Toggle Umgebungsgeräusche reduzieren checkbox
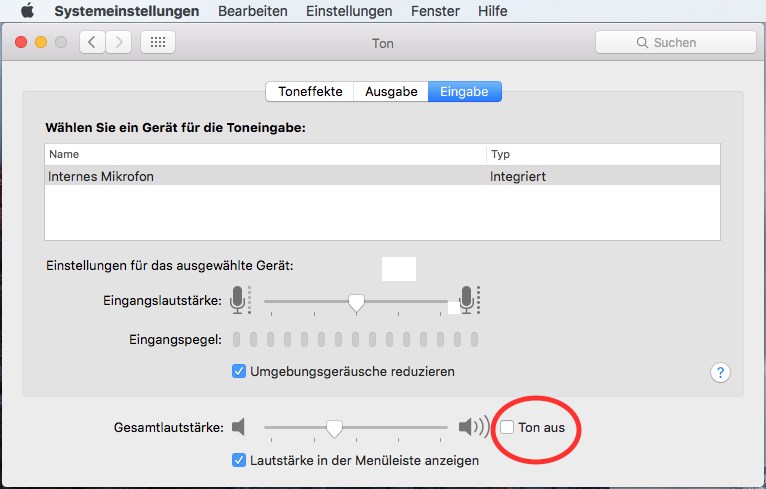Image resolution: width=766 pixels, height=489 pixels. pos(239,371)
